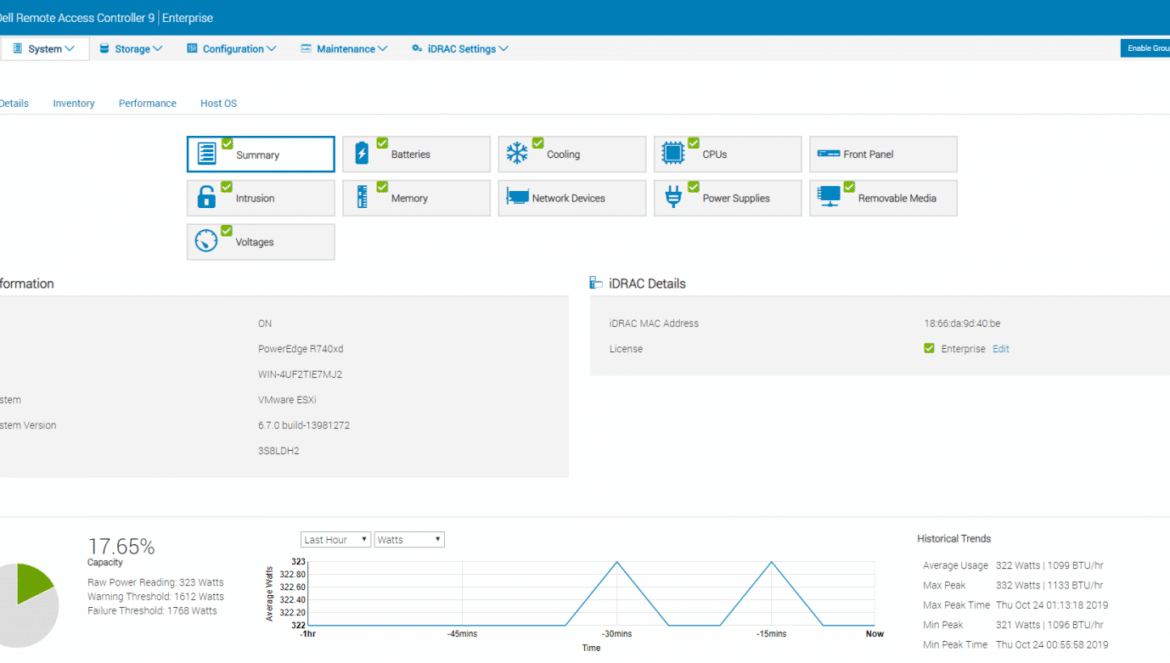Select the Front Panel tile label
Viewport: 1170px width, 663px height.
click(x=869, y=154)
